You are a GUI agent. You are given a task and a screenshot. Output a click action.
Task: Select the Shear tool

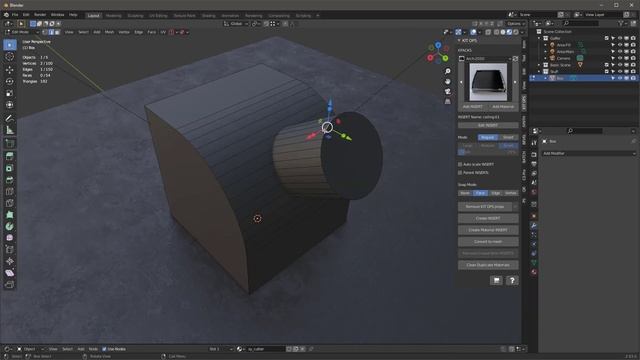(x=10, y=273)
